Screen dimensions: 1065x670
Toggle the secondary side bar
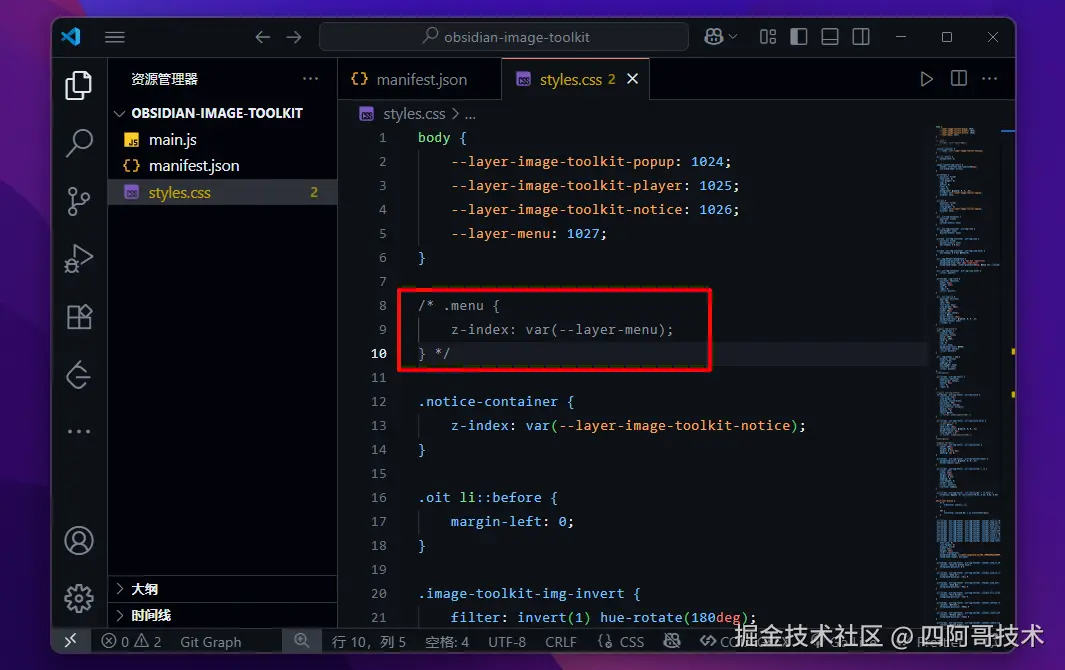point(861,37)
